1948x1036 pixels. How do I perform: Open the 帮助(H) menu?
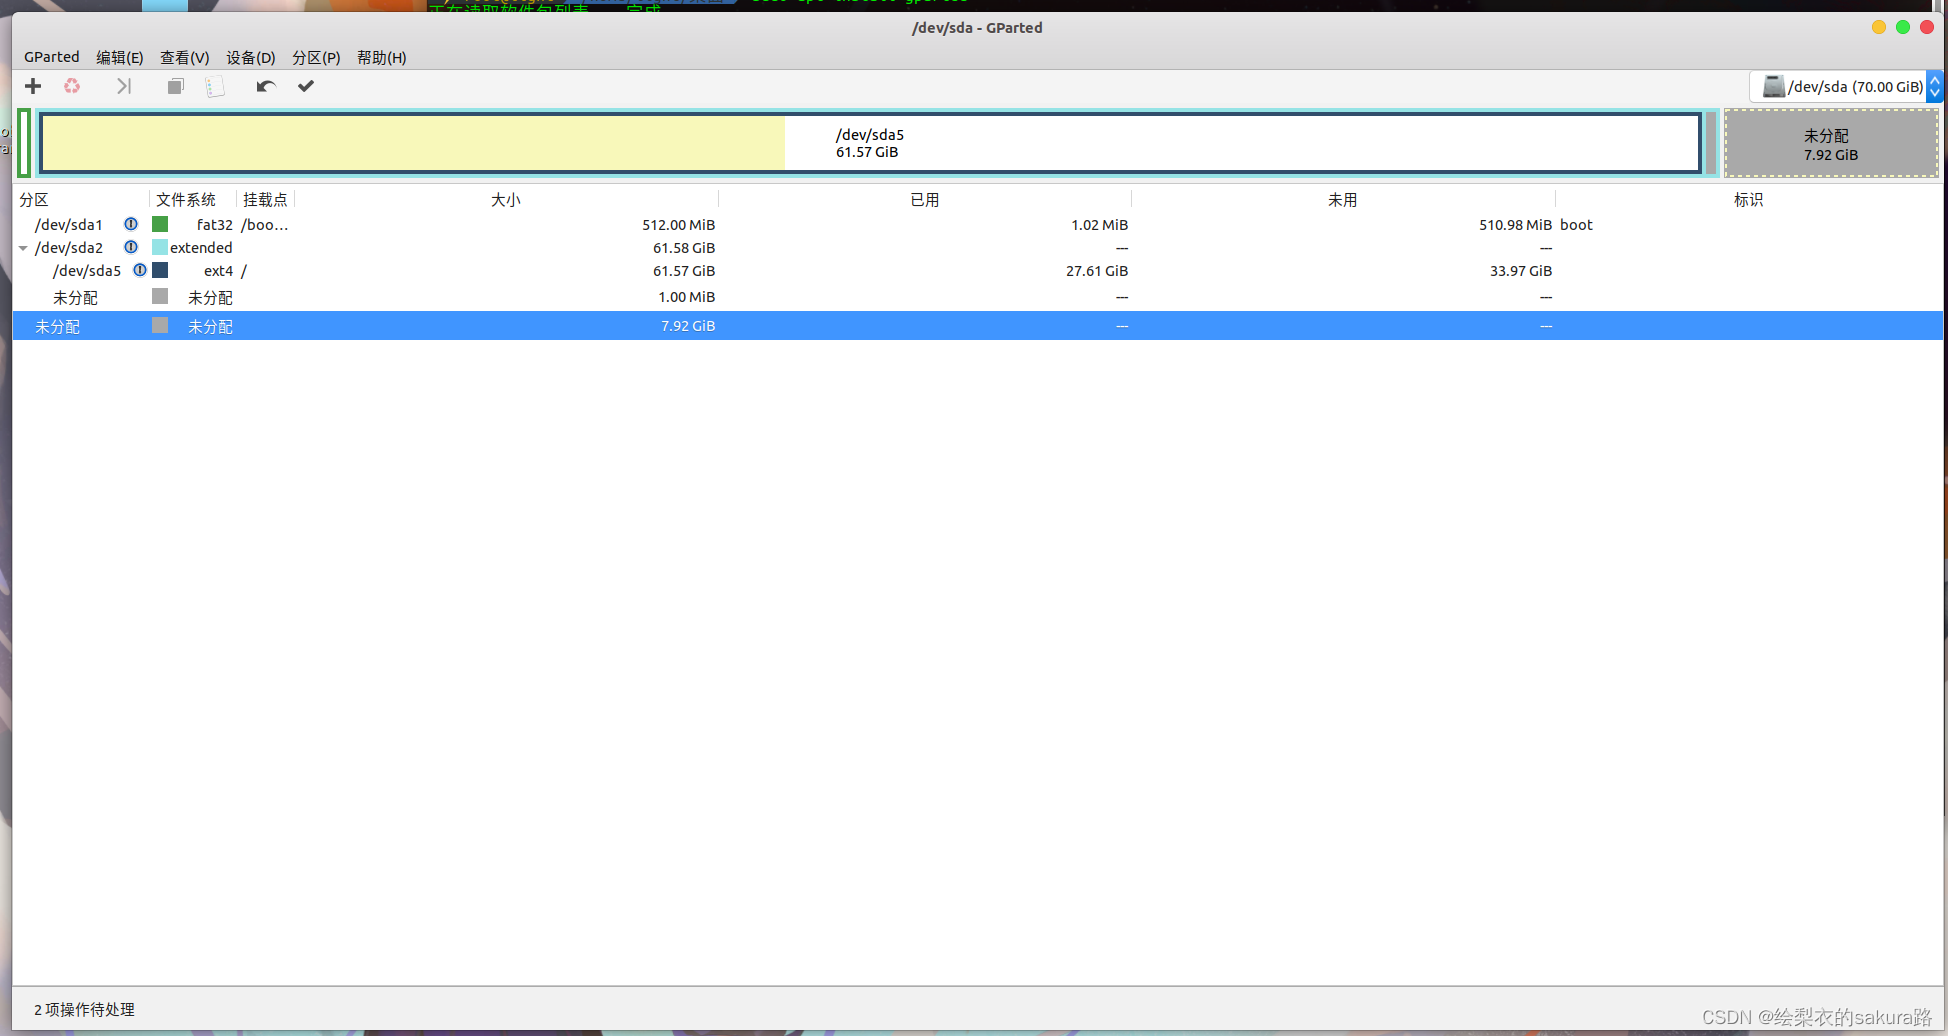pyautogui.click(x=382, y=57)
